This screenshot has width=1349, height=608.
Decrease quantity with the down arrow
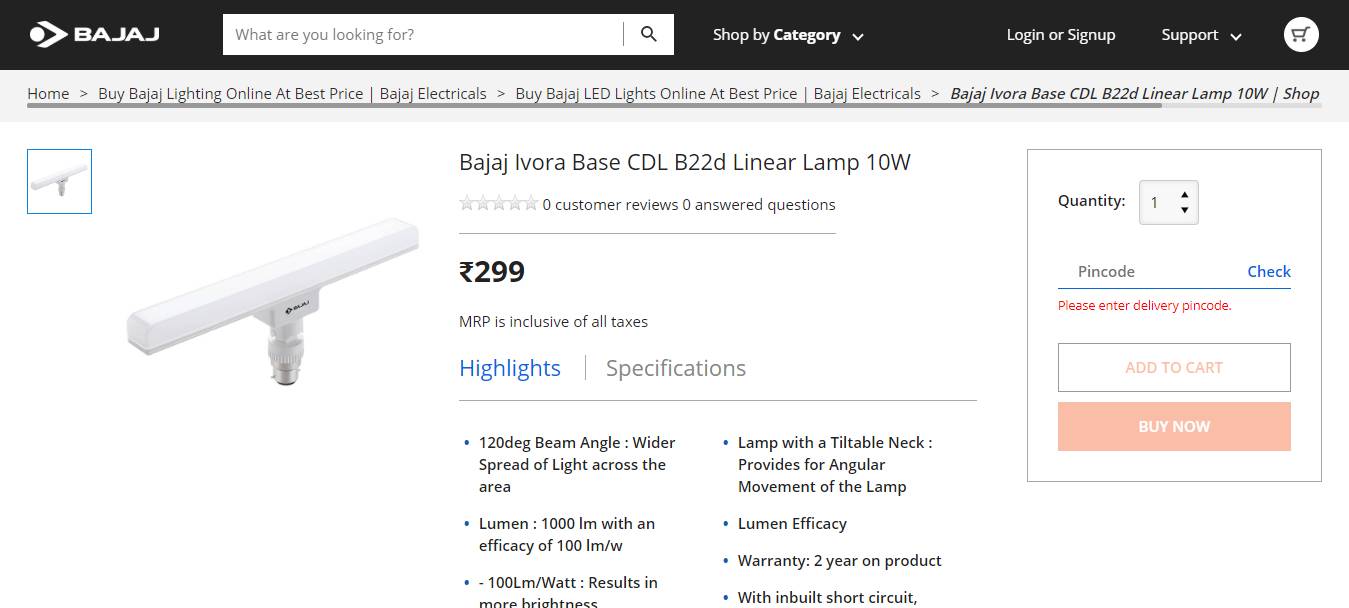pyautogui.click(x=1184, y=210)
